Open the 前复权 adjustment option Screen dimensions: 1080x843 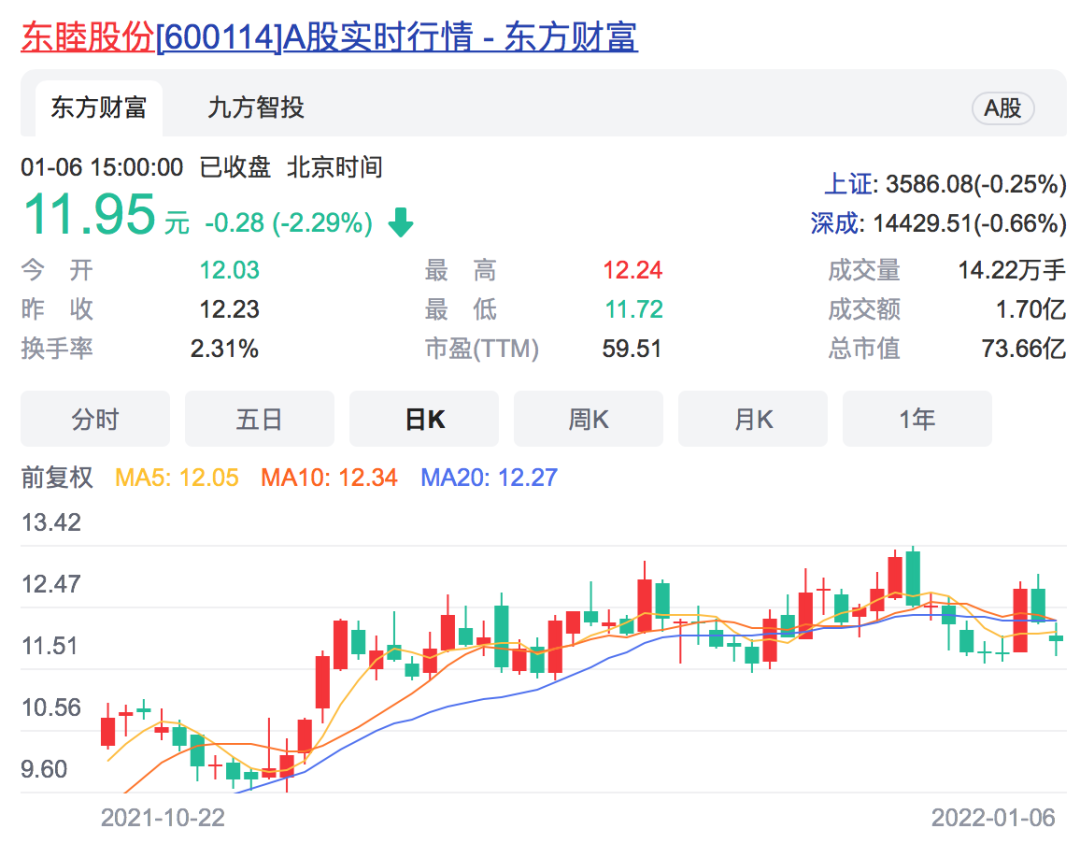58,479
